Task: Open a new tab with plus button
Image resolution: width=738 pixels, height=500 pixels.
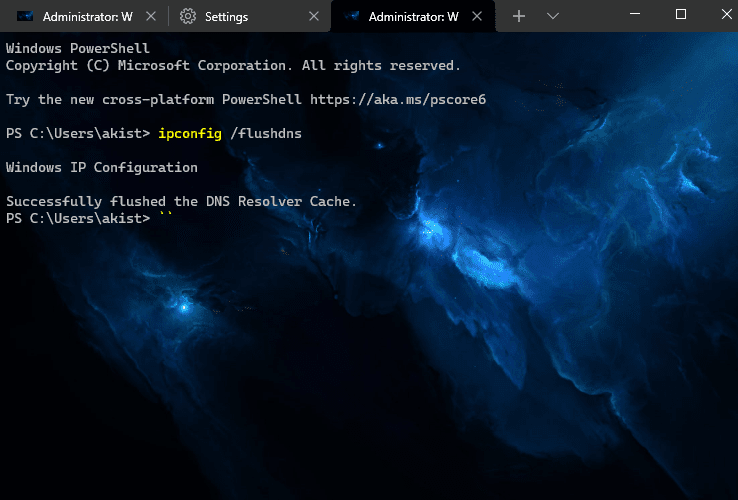Action: [x=519, y=16]
